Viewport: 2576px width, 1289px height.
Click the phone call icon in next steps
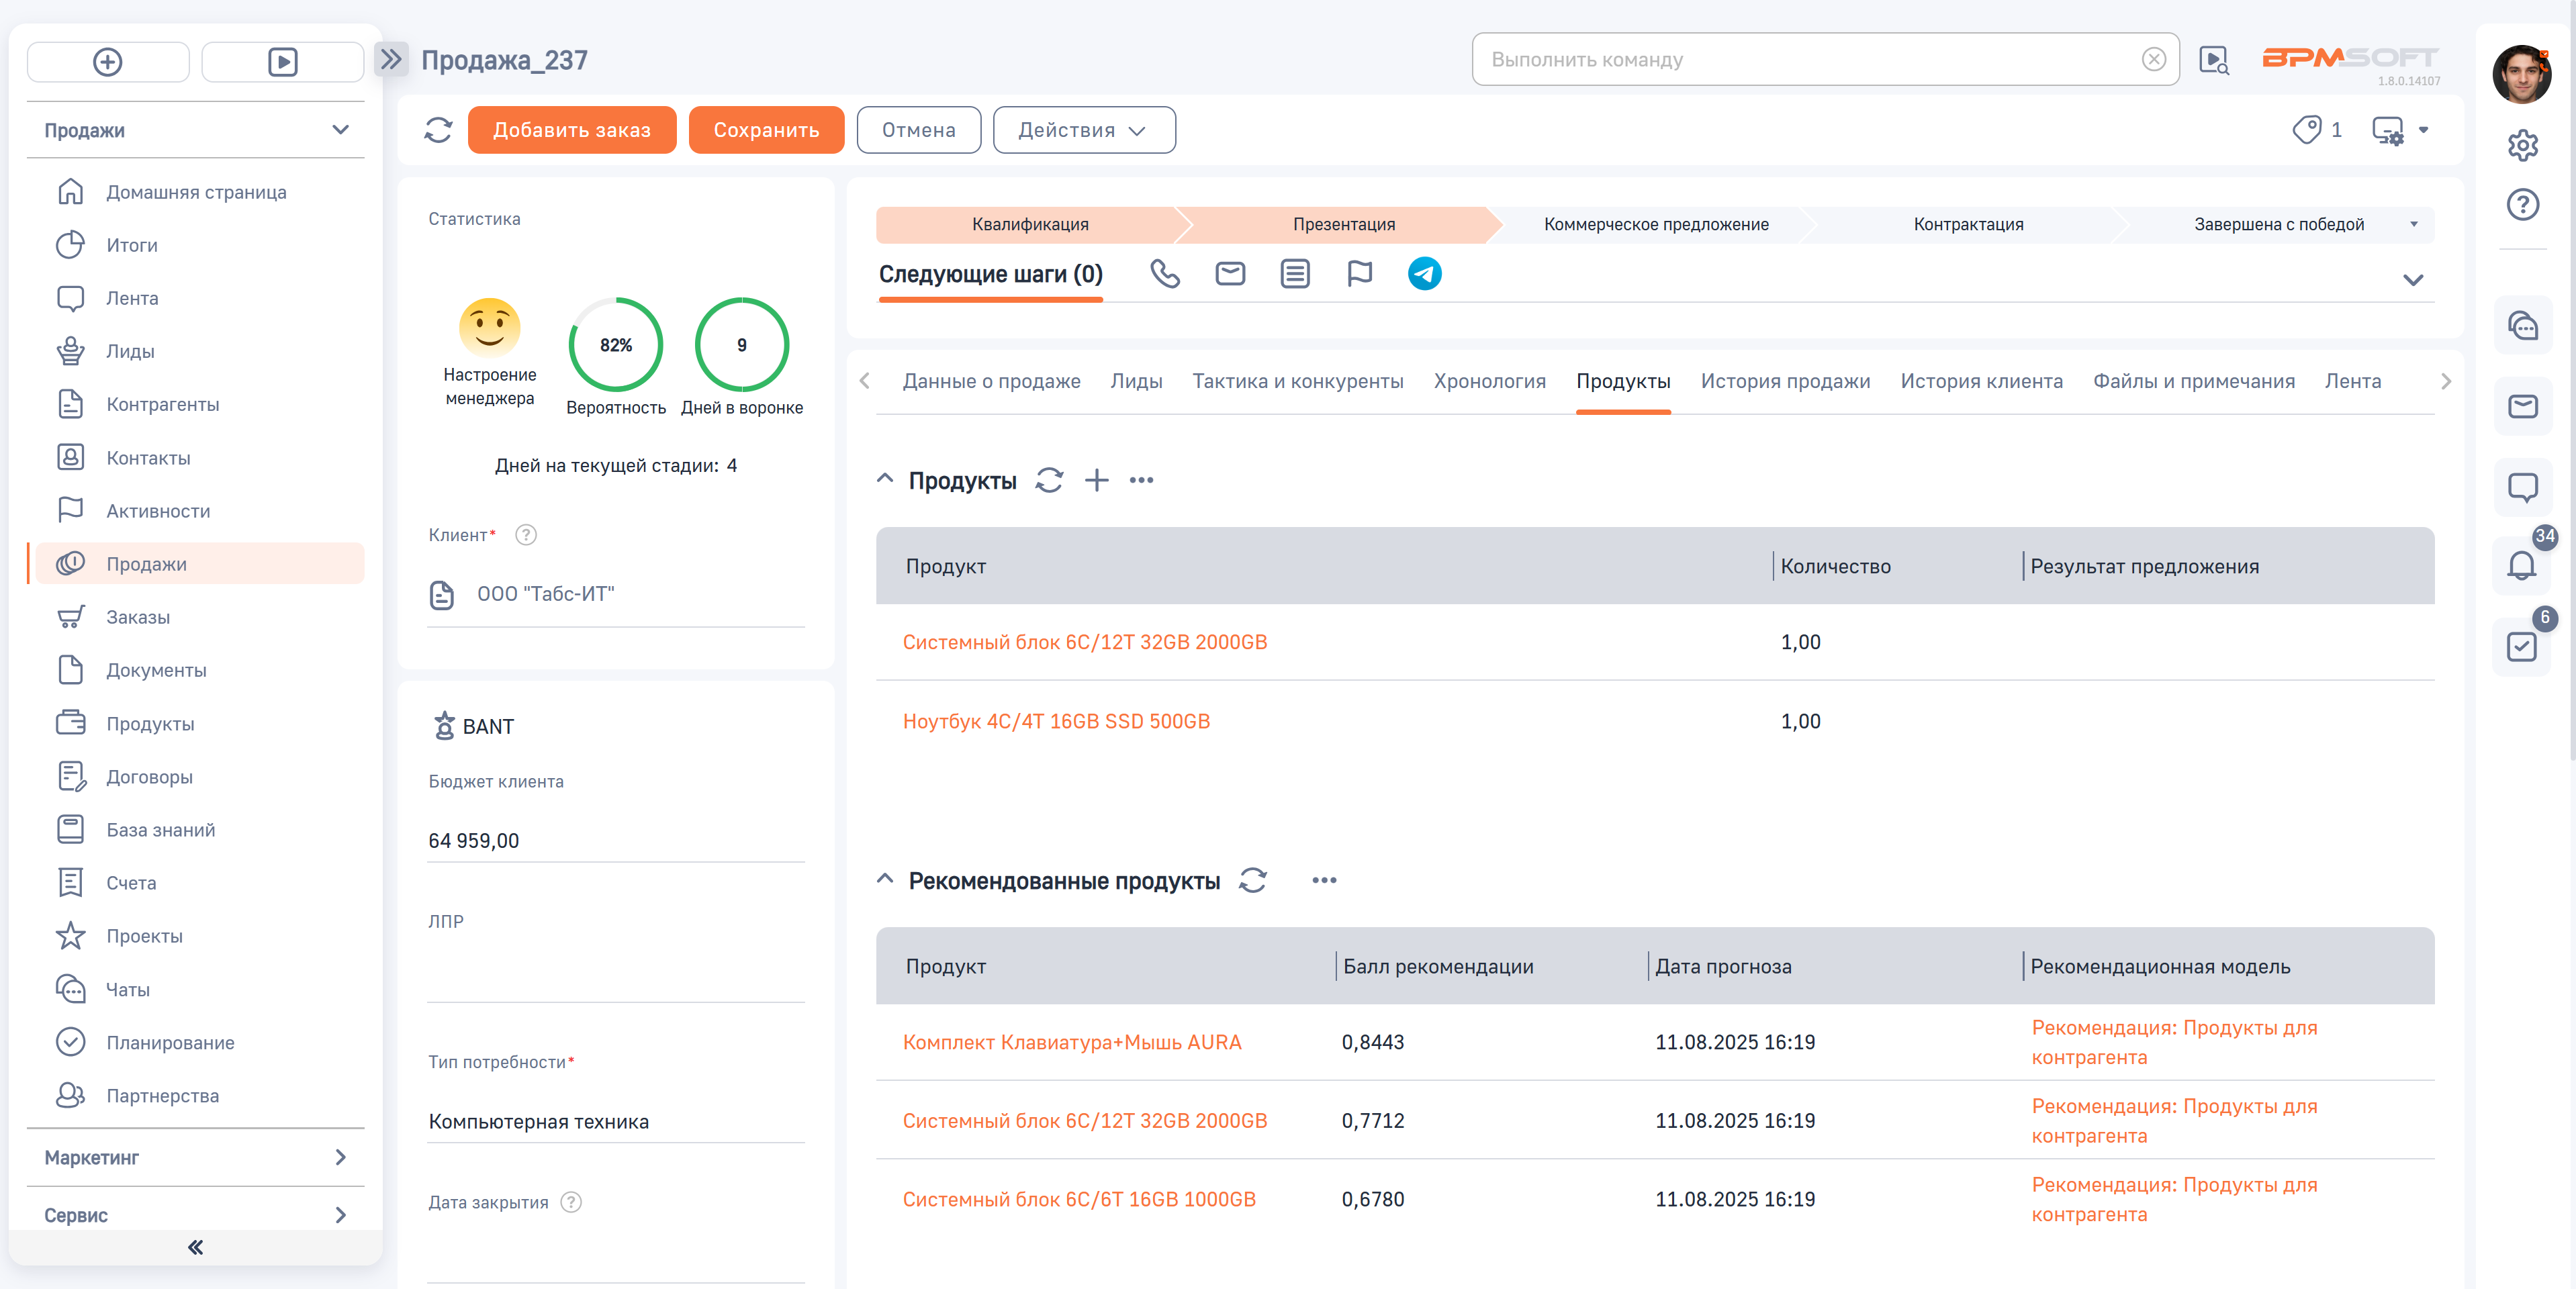(x=1165, y=273)
